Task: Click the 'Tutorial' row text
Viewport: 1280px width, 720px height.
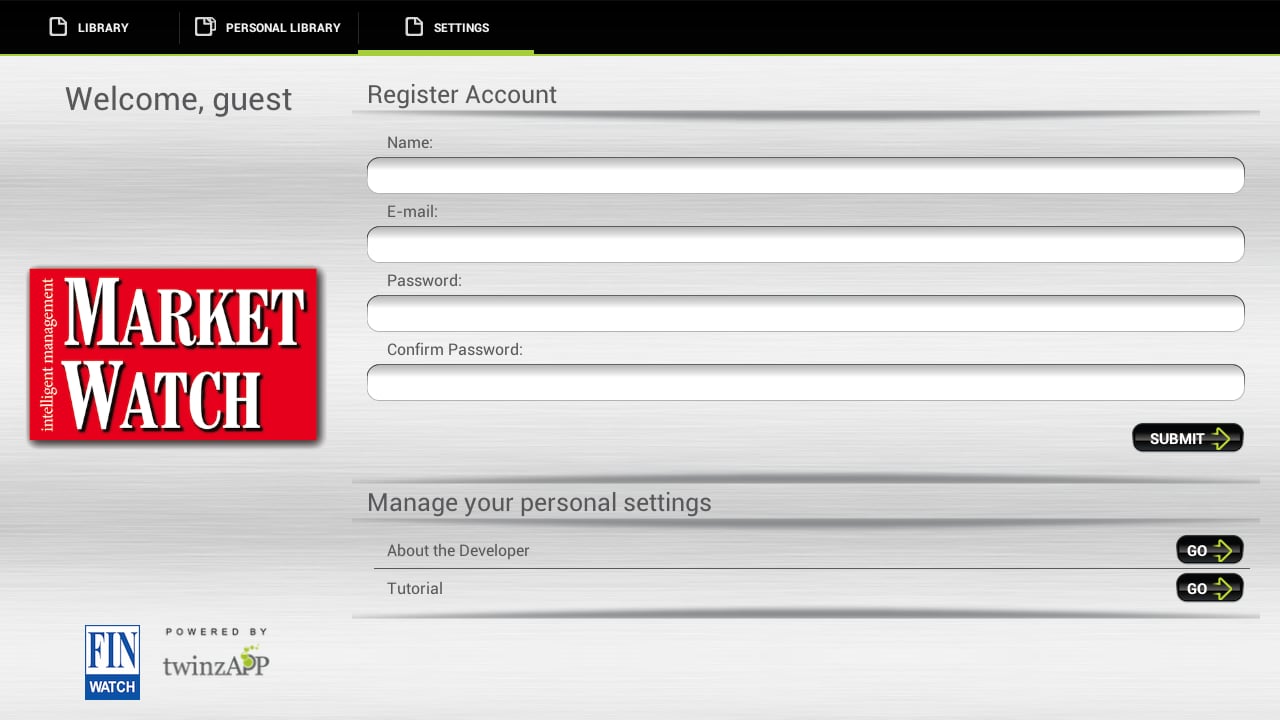Action: coord(415,588)
